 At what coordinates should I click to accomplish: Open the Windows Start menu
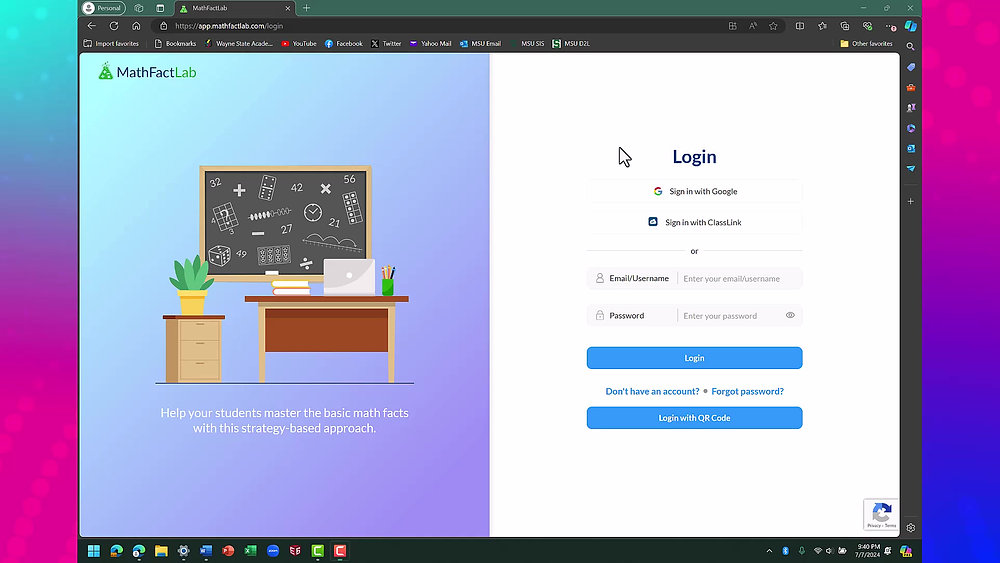pyautogui.click(x=94, y=551)
